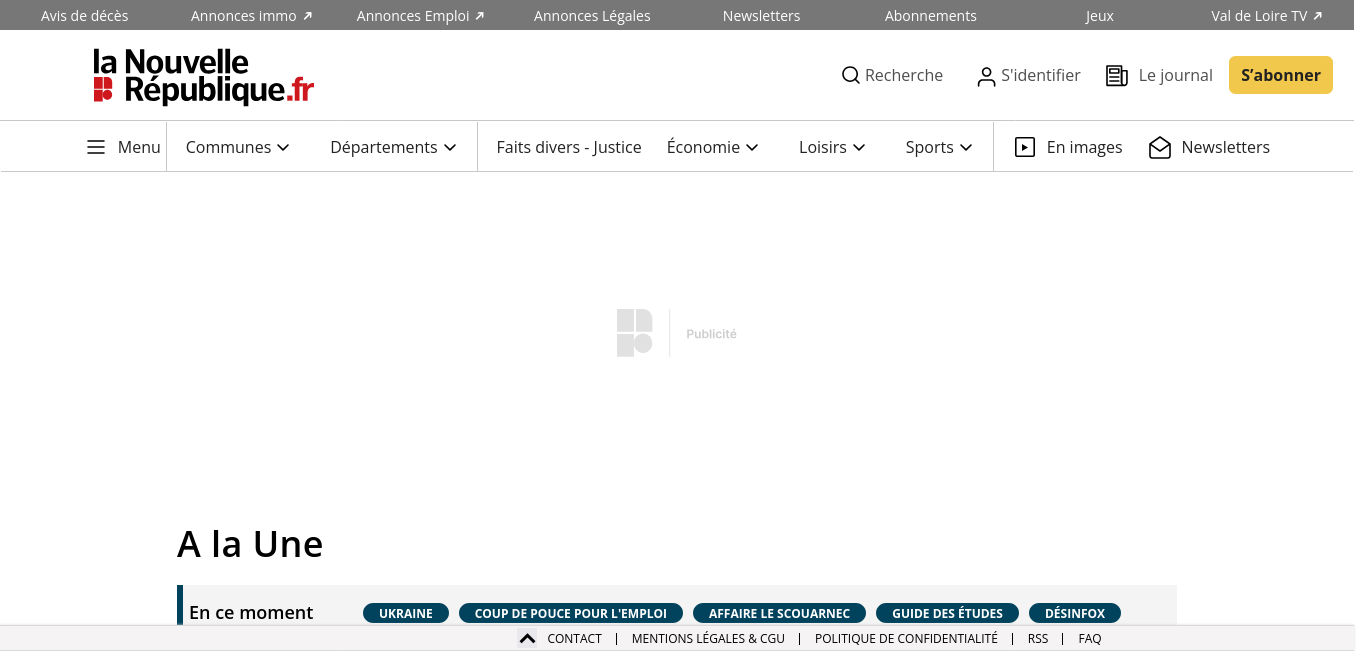The width and height of the screenshot is (1366, 651).
Task: Click POLITIQUE DE CONFIDENTIALITÉ footer link
Action: coord(906,638)
